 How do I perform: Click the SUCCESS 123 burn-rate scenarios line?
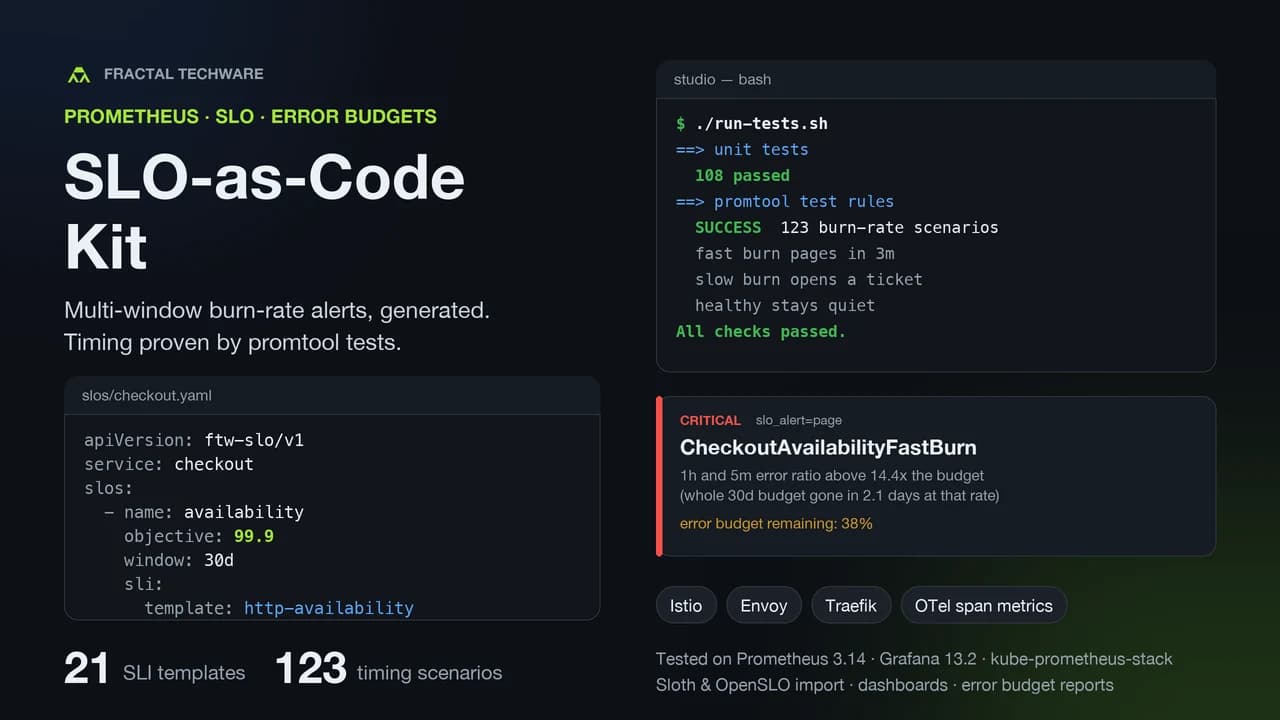click(846, 228)
